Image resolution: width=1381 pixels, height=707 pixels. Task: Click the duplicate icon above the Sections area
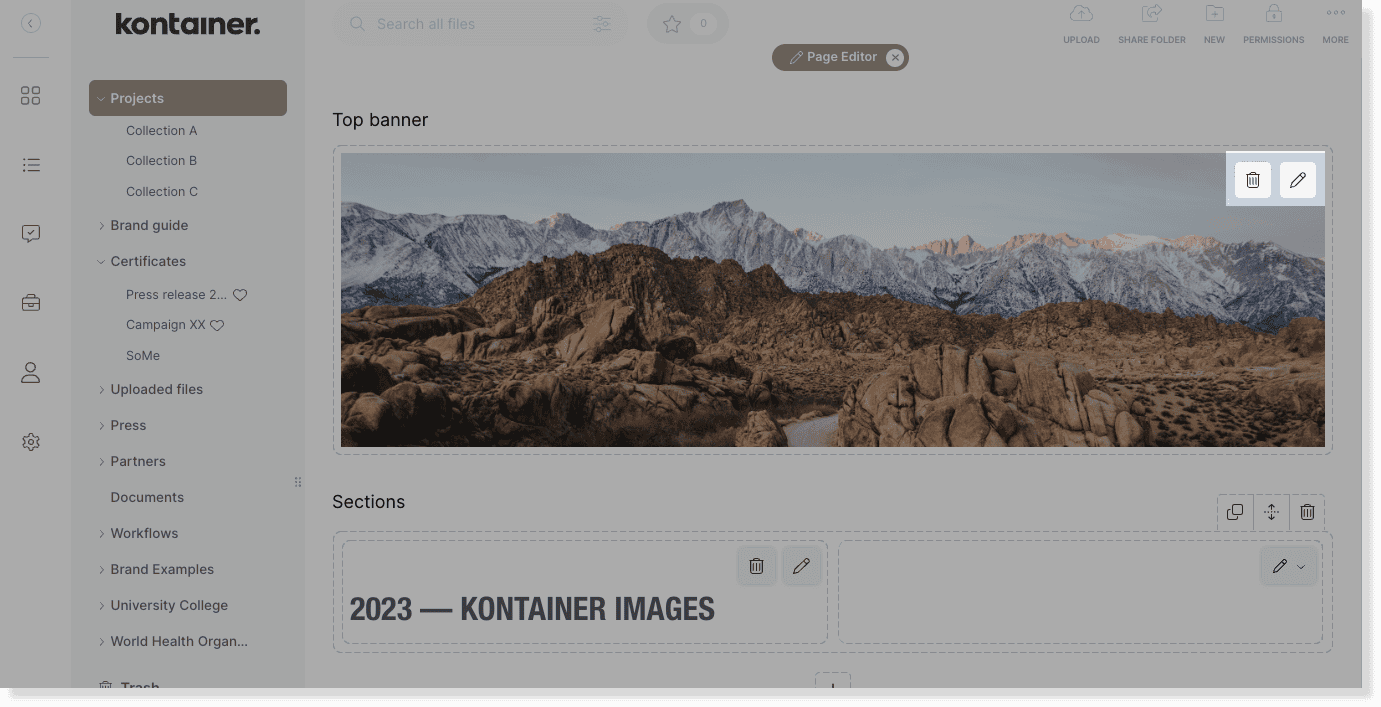(x=1235, y=512)
